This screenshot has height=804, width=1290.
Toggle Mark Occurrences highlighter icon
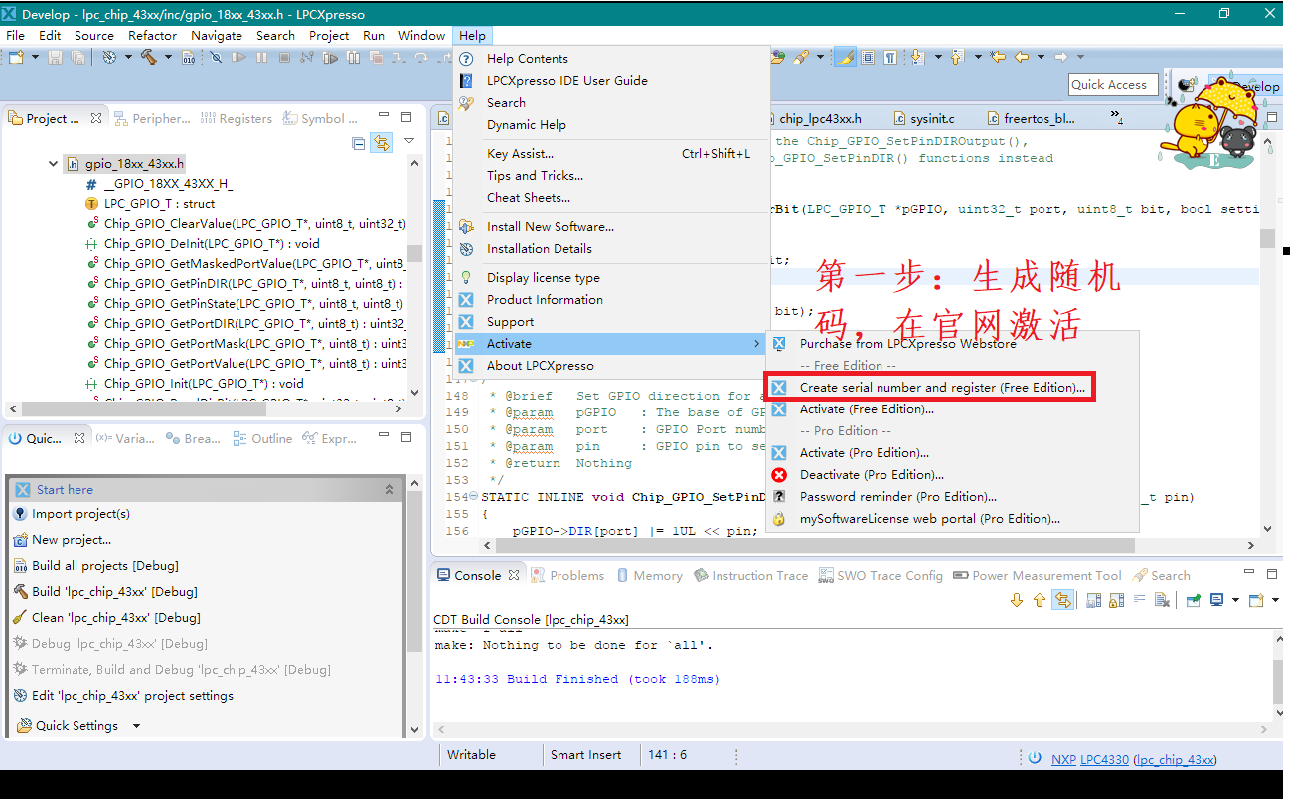pos(845,58)
